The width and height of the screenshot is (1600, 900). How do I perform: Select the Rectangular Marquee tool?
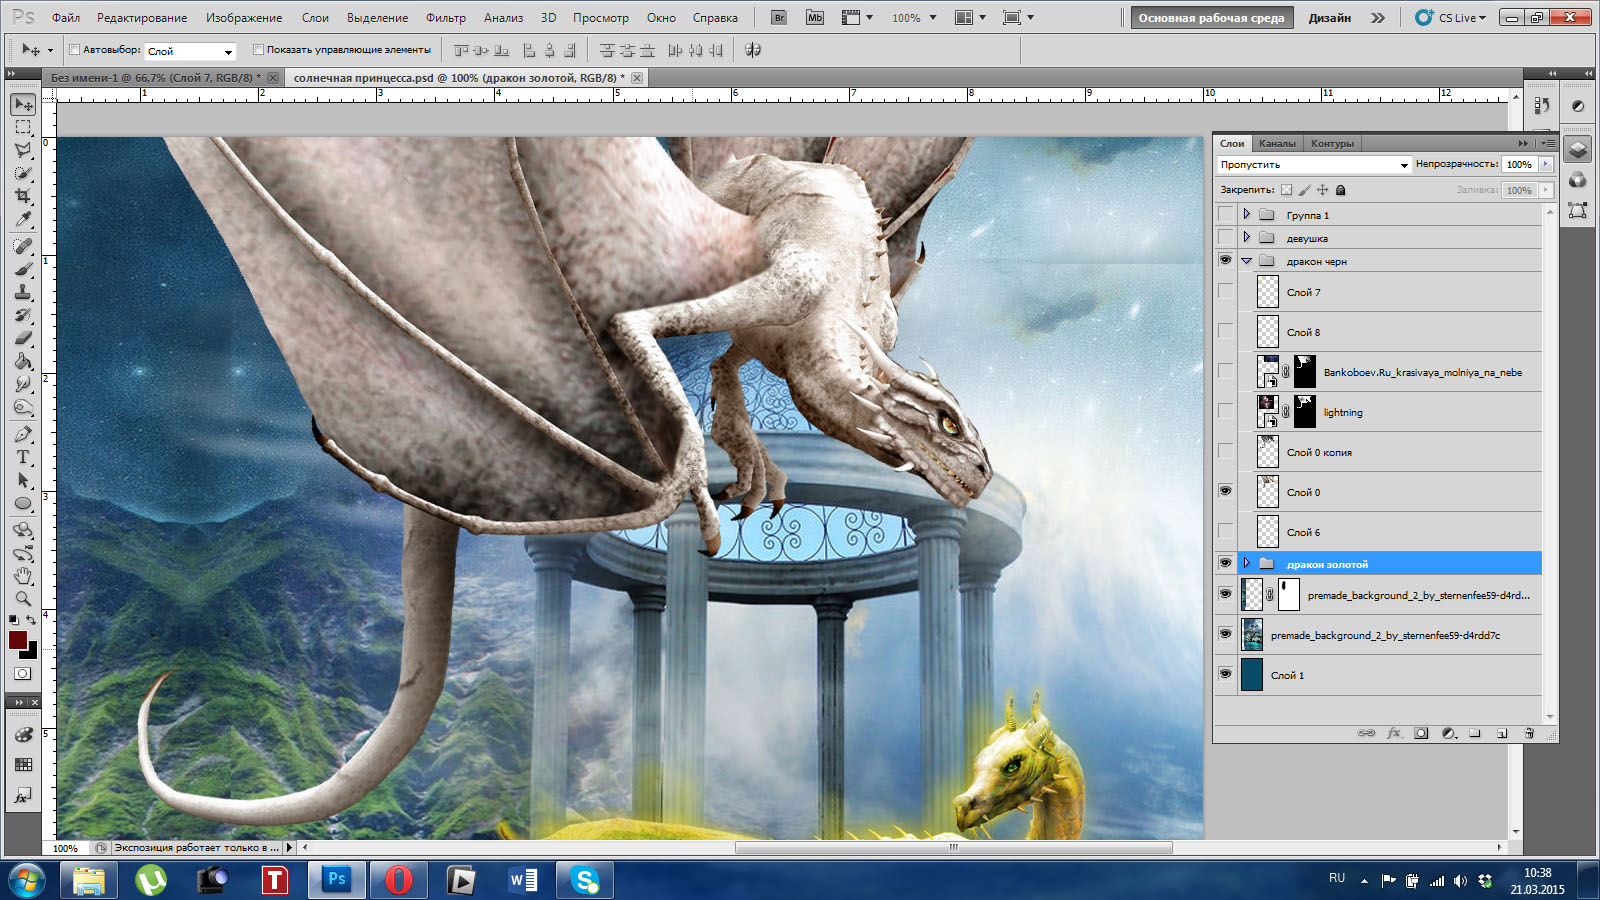click(23, 127)
